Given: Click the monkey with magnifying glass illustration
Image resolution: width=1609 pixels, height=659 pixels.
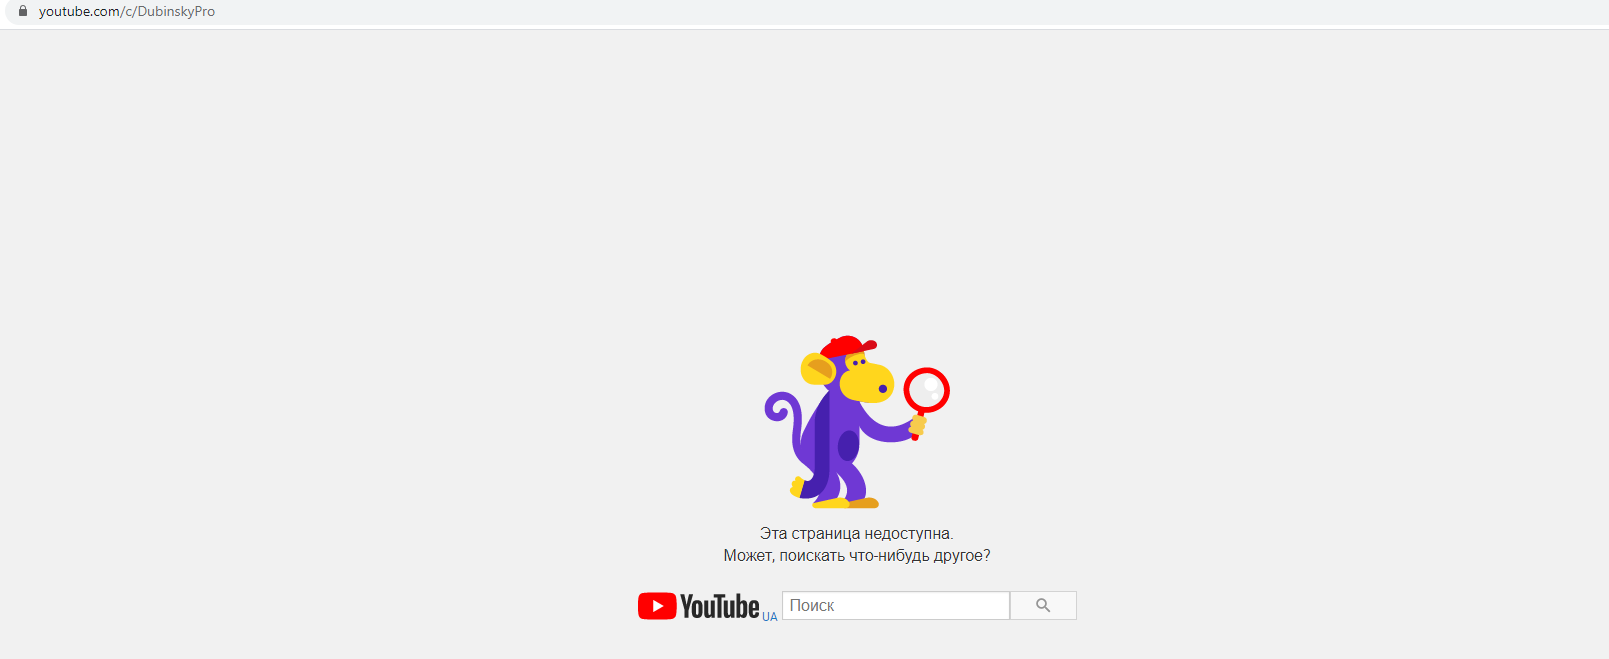Looking at the screenshot, I should pyautogui.click(x=857, y=422).
